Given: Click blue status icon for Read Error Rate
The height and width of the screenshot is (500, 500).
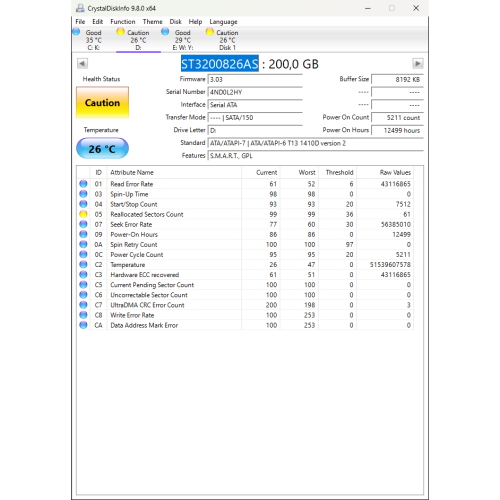Looking at the screenshot, I should point(83,184).
